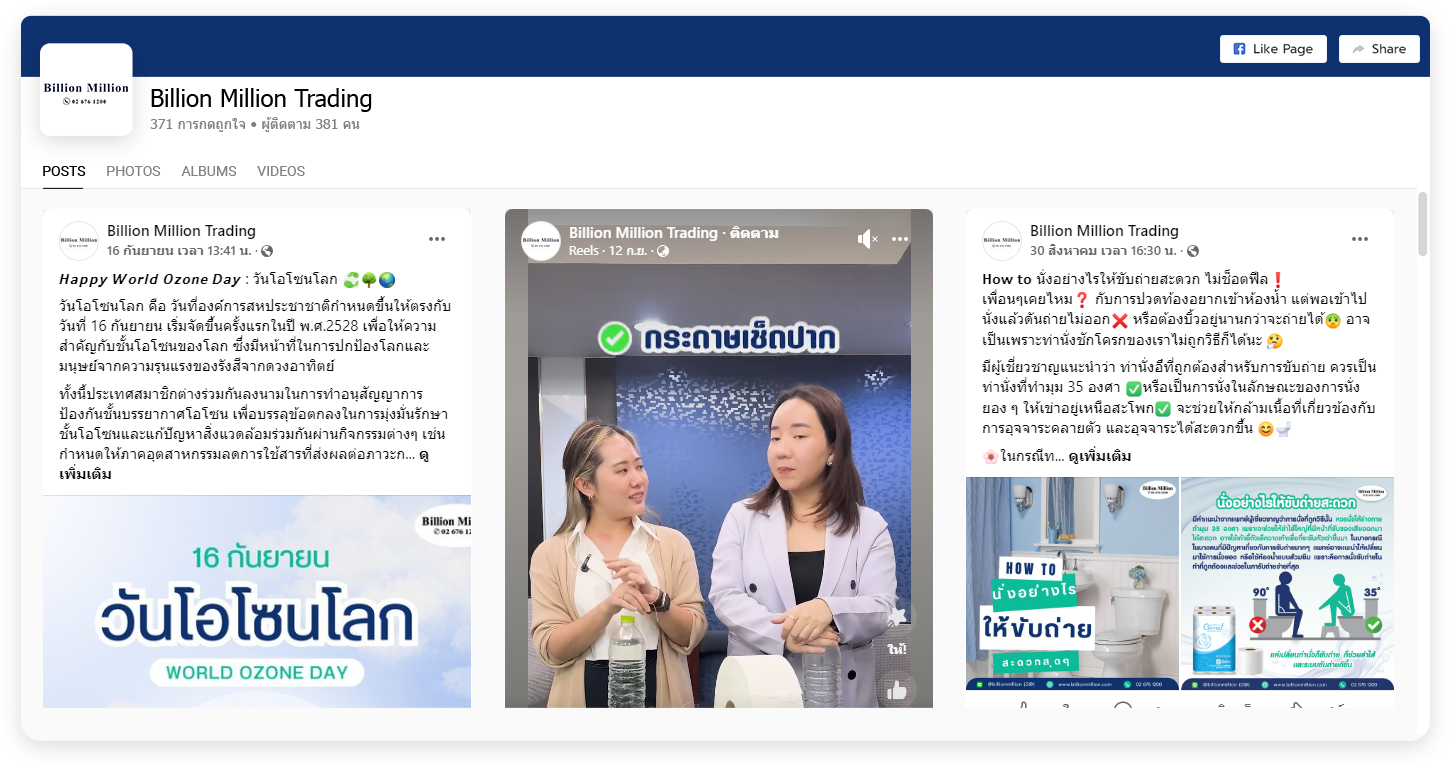Screen dimensions: 1451x767
Task: Open the three-dot menu on the Reels post
Action: (900, 239)
